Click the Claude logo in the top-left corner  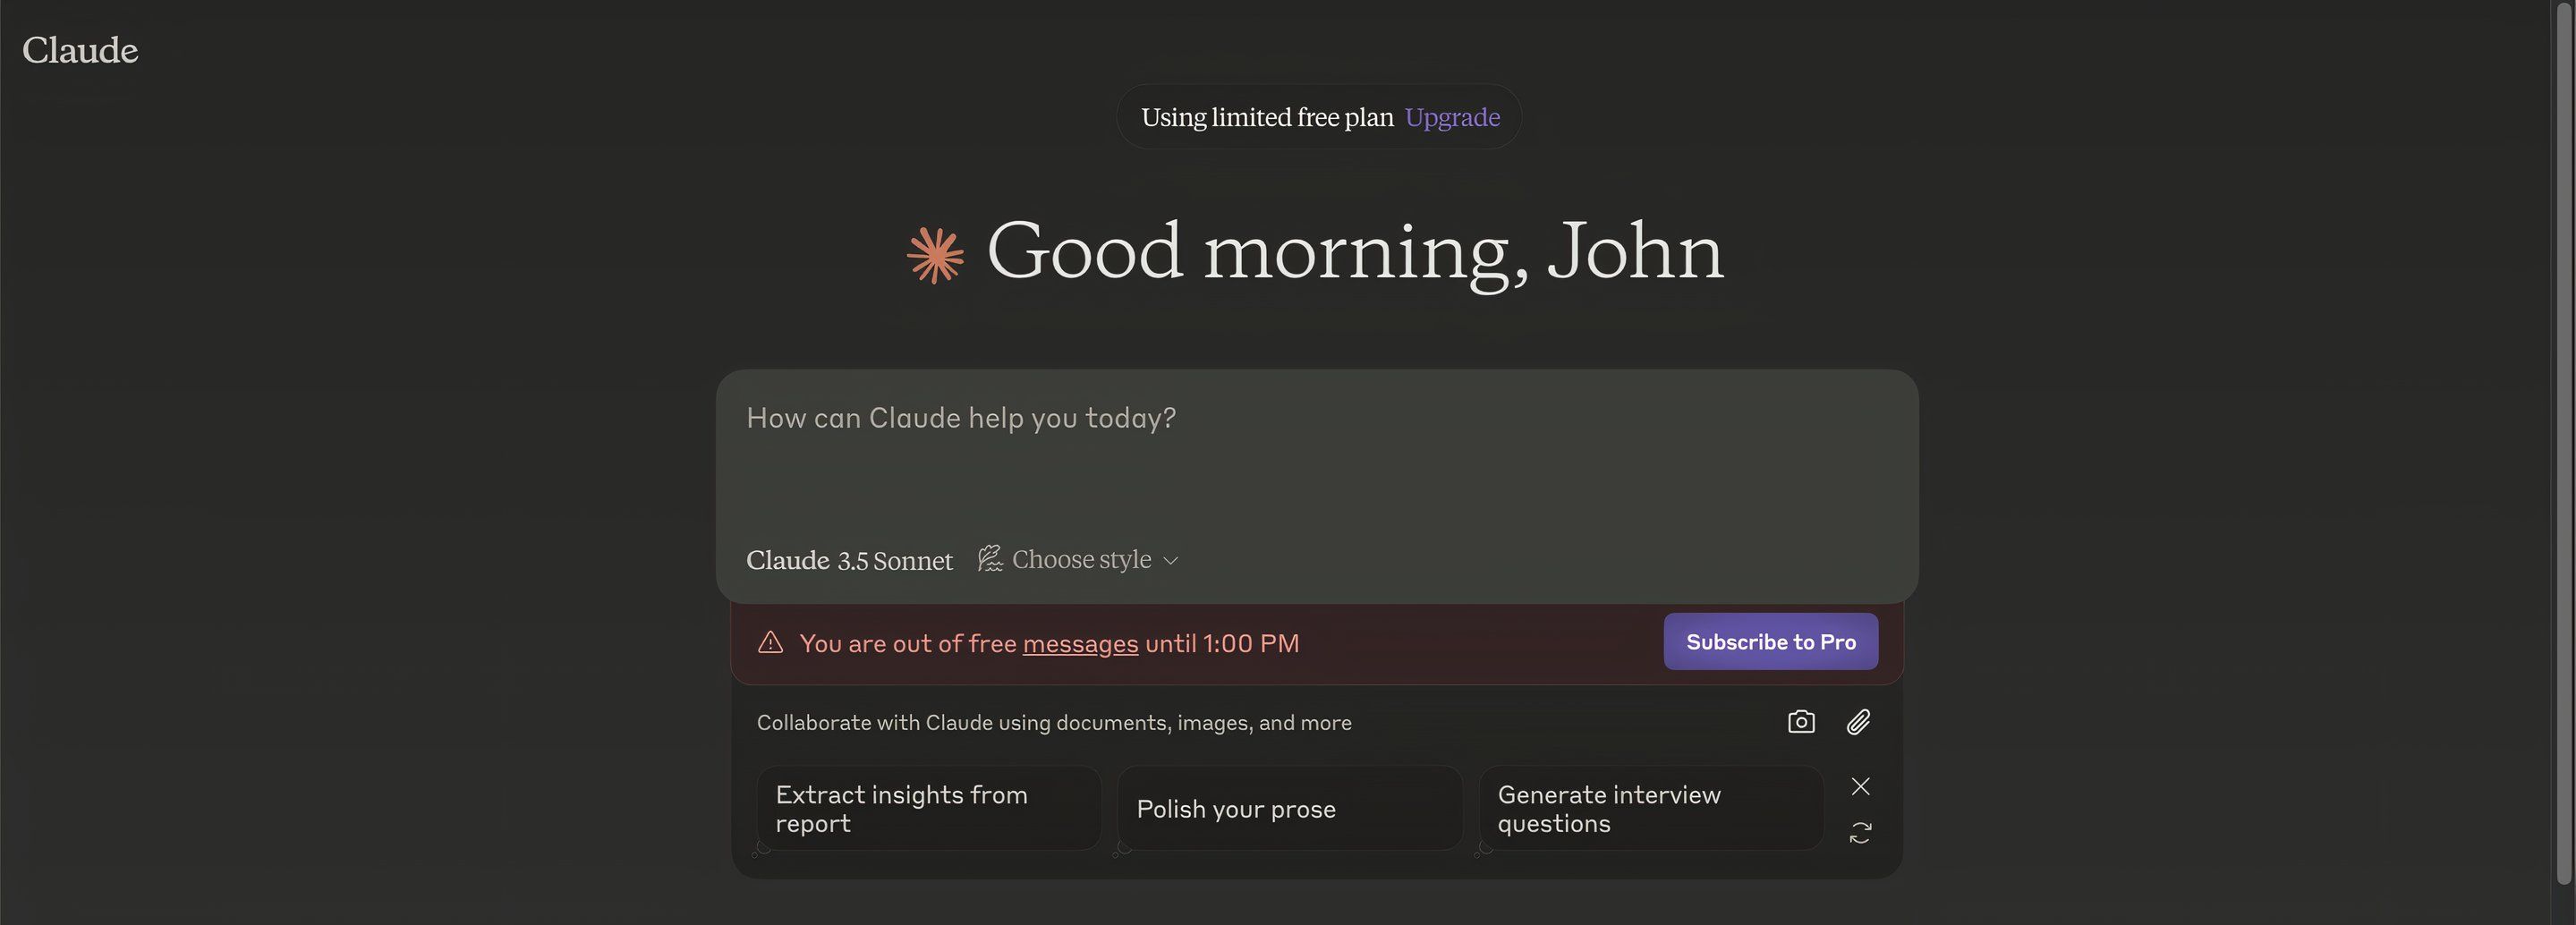(80, 50)
